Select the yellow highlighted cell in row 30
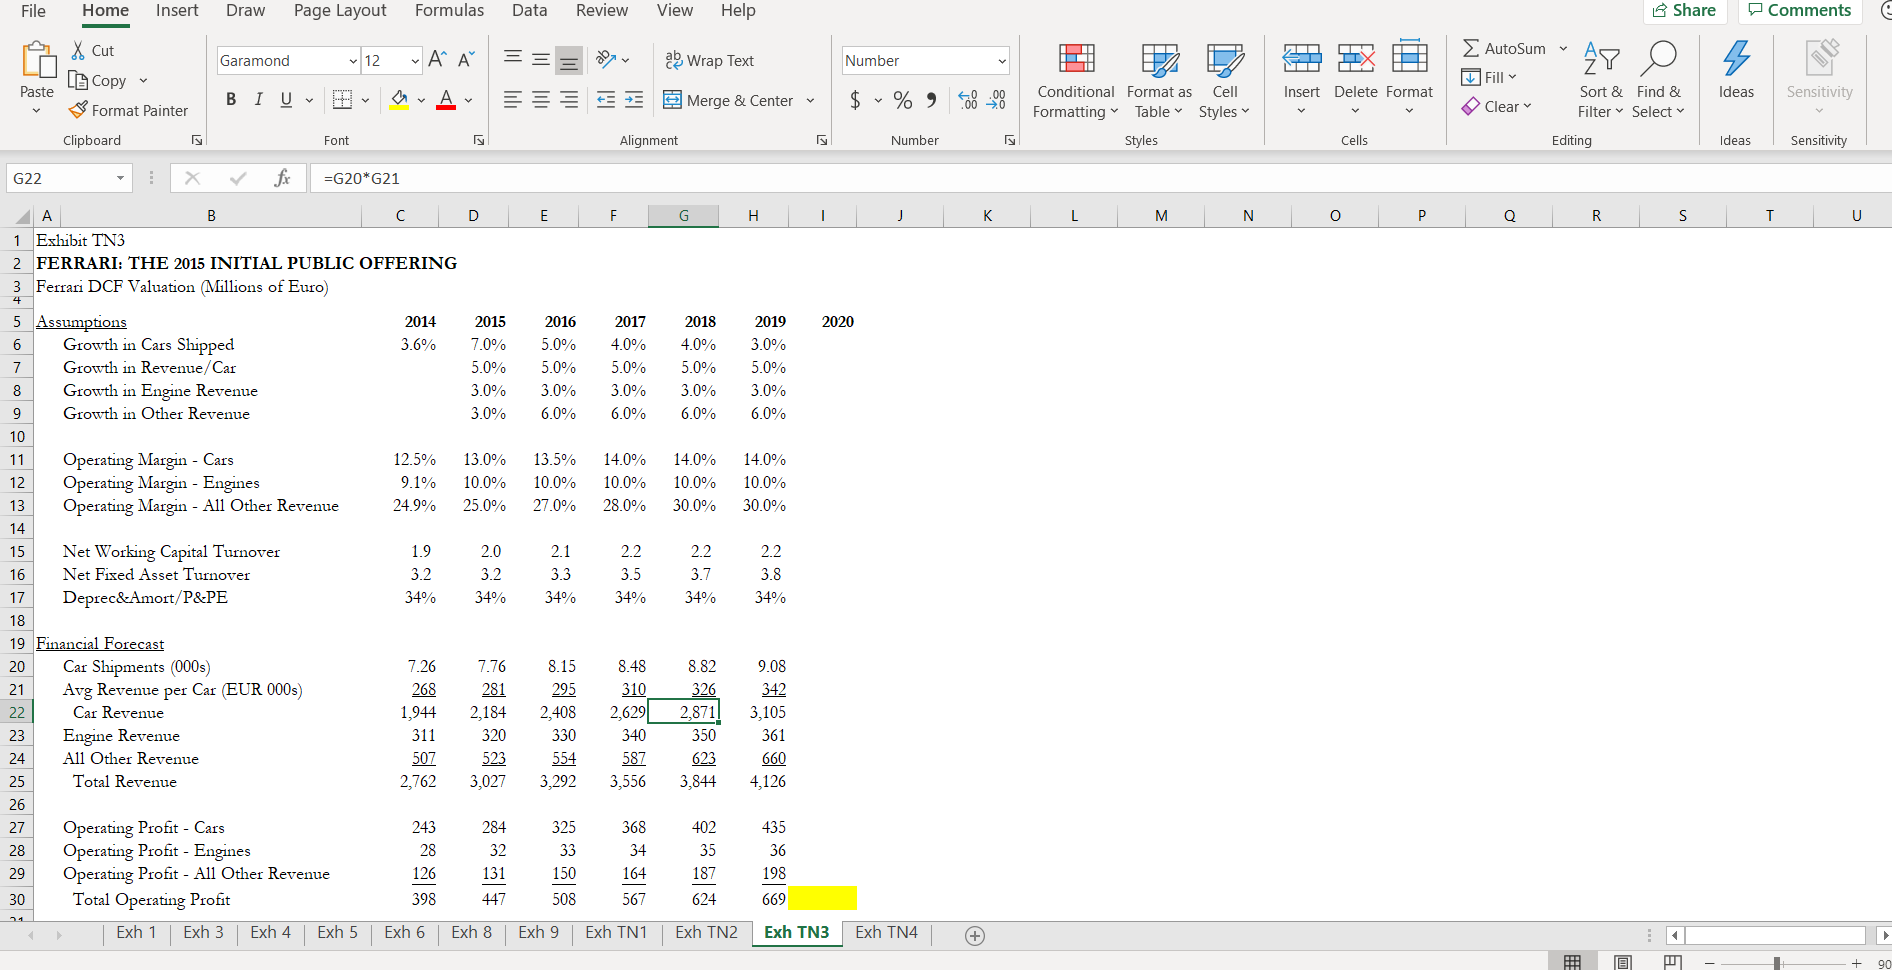 [822, 898]
